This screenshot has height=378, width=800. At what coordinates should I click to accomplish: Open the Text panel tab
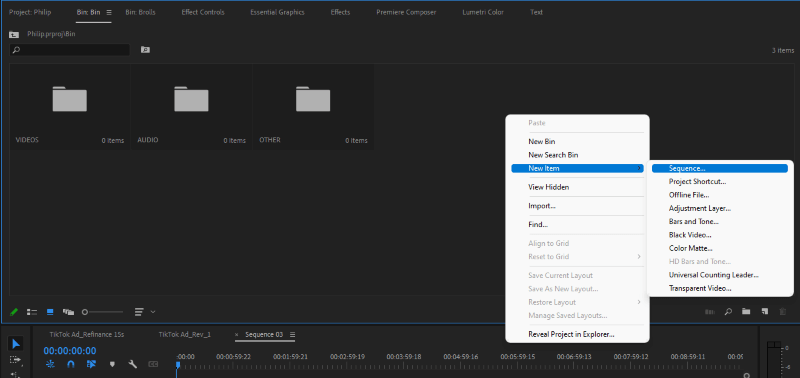[x=536, y=12]
